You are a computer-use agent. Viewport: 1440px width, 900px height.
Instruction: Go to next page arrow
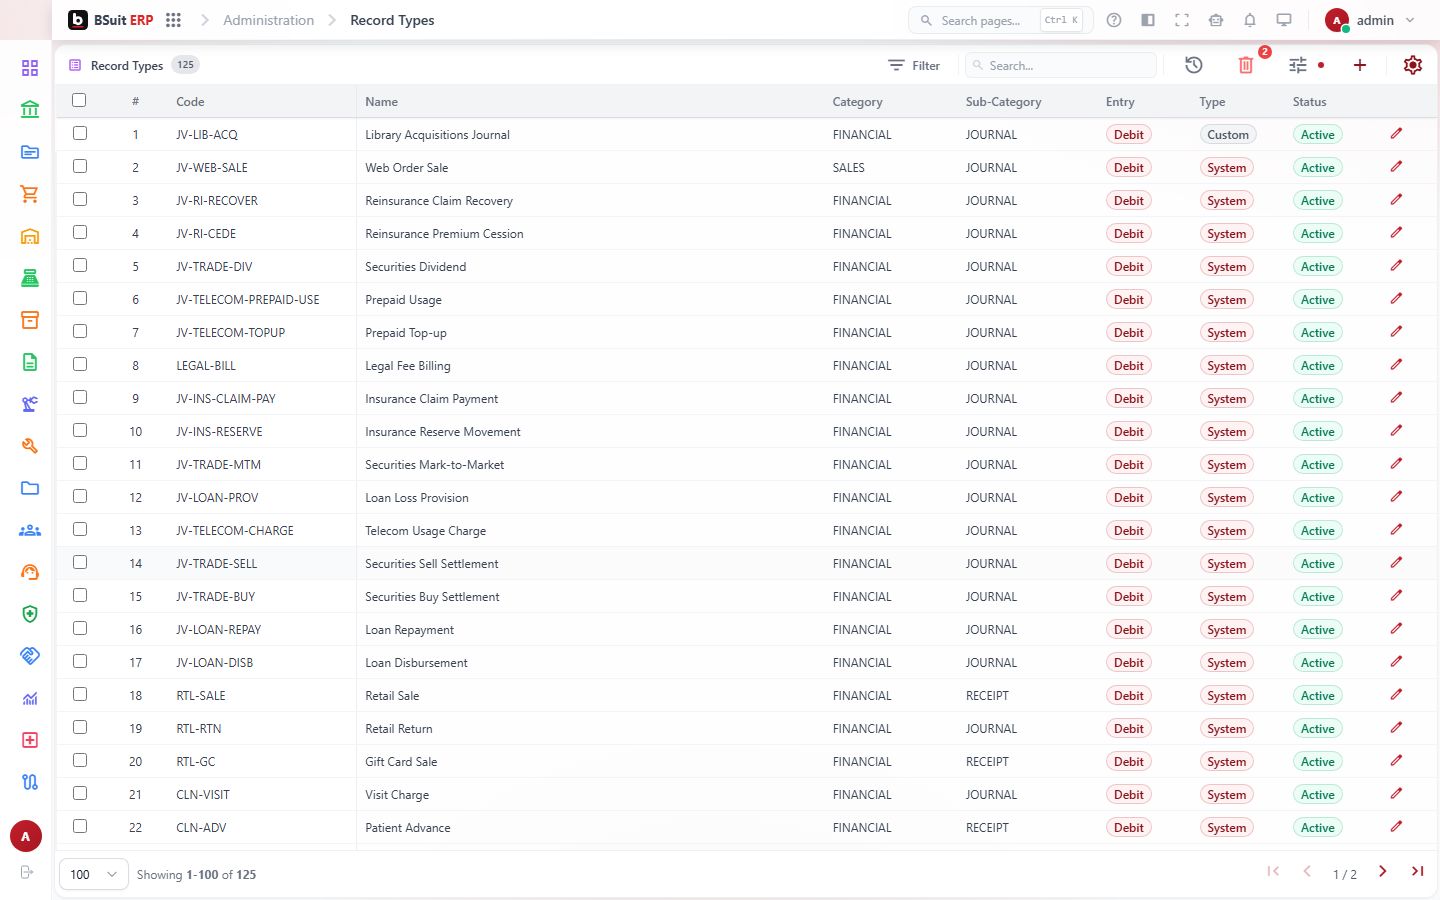click(1383, 872)
